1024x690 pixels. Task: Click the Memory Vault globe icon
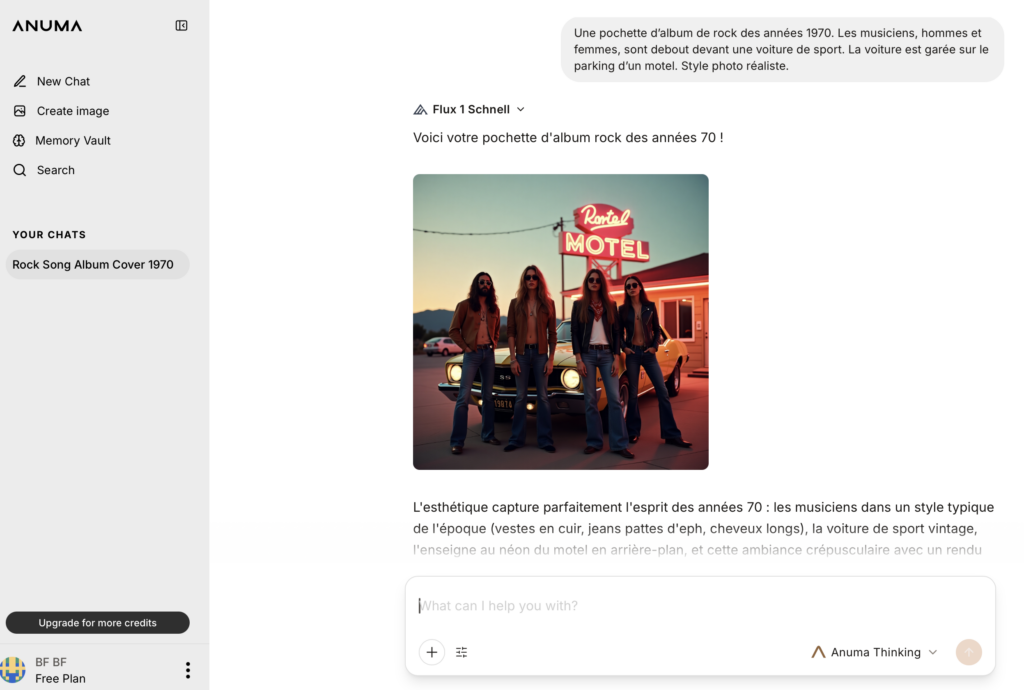pos(19,141)
